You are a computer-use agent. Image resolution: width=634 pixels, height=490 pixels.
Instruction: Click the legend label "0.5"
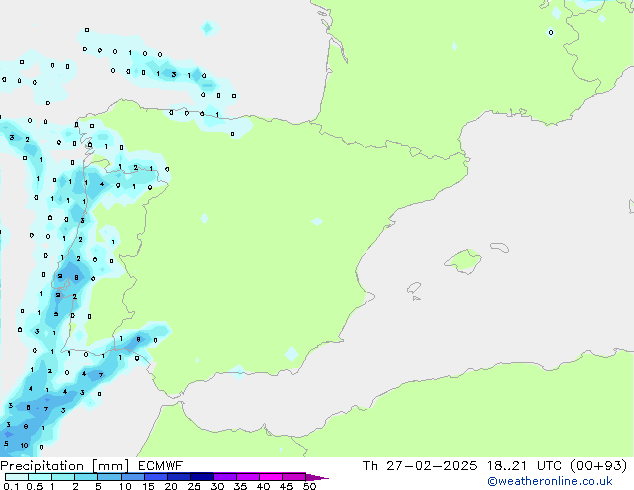point(35,486)
